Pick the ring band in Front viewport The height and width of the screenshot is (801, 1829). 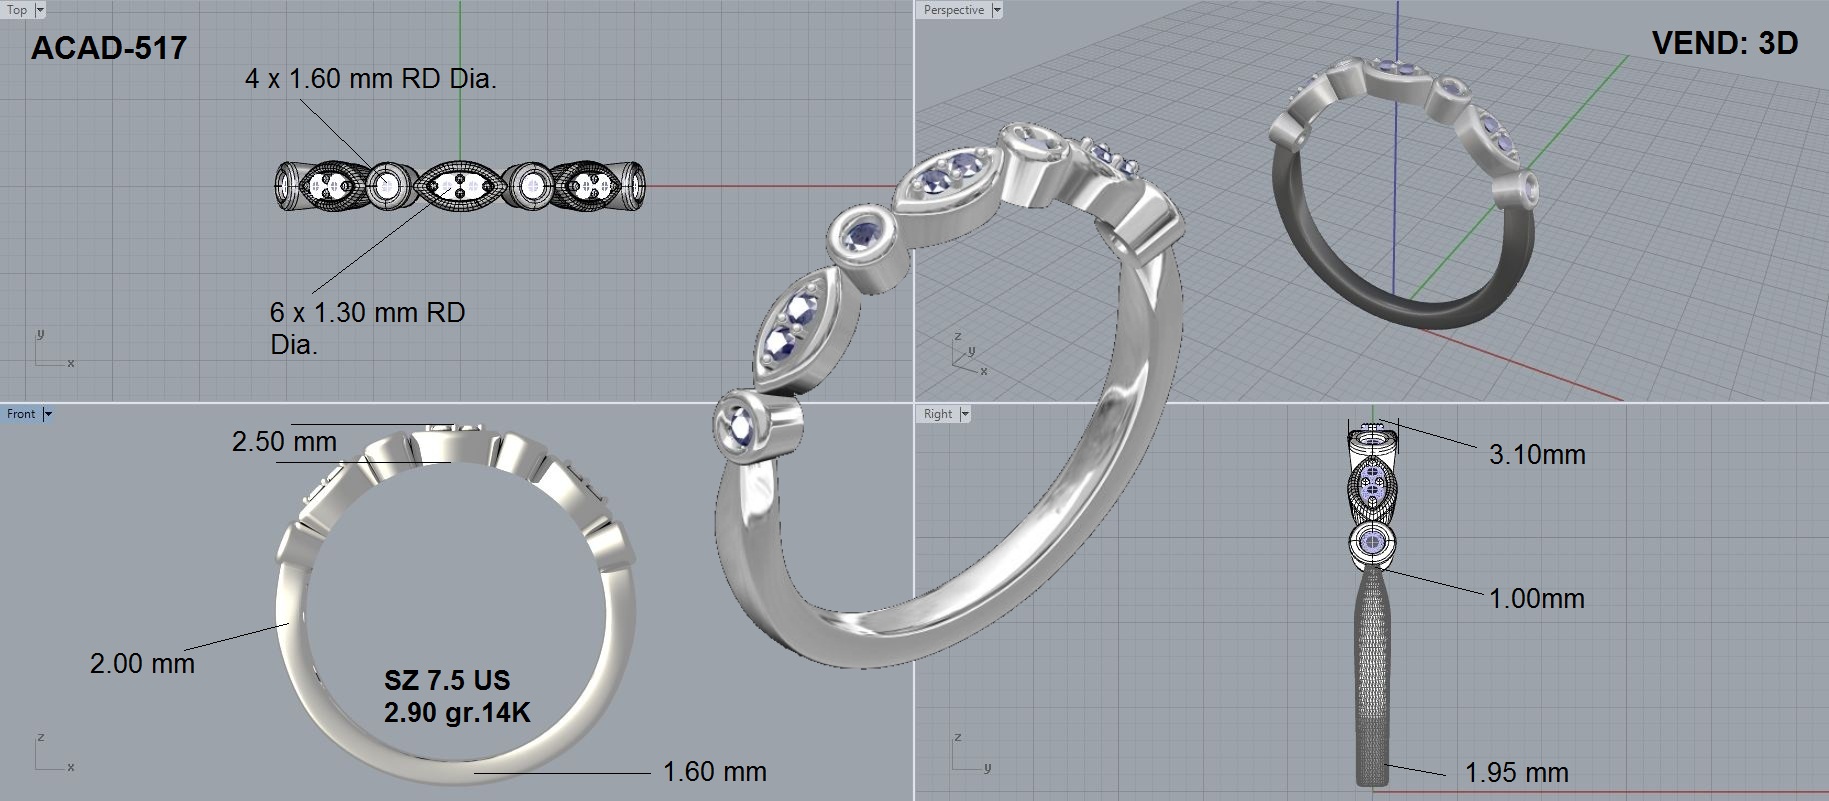click(455, 605)
